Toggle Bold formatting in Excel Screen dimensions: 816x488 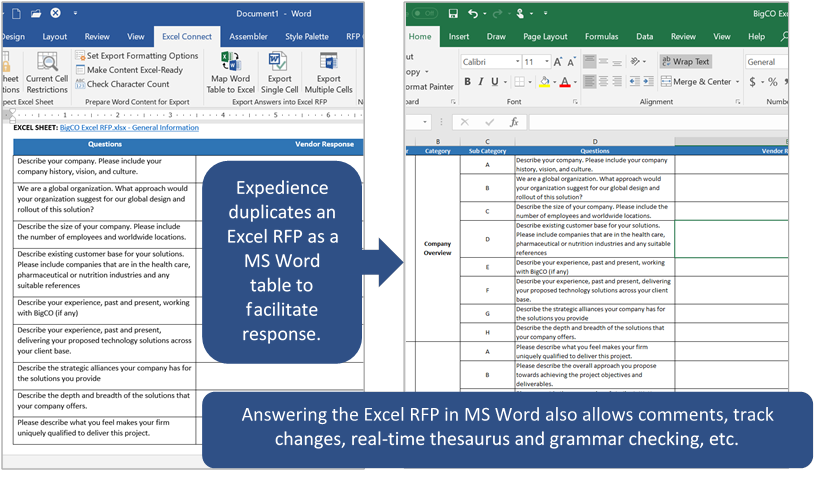(x=467, y=82)
